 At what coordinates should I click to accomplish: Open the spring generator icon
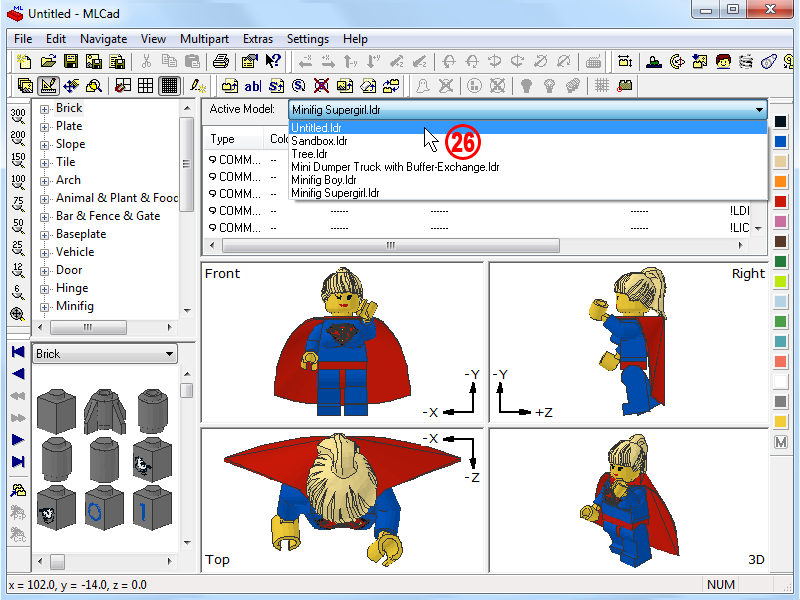[746, 62]
